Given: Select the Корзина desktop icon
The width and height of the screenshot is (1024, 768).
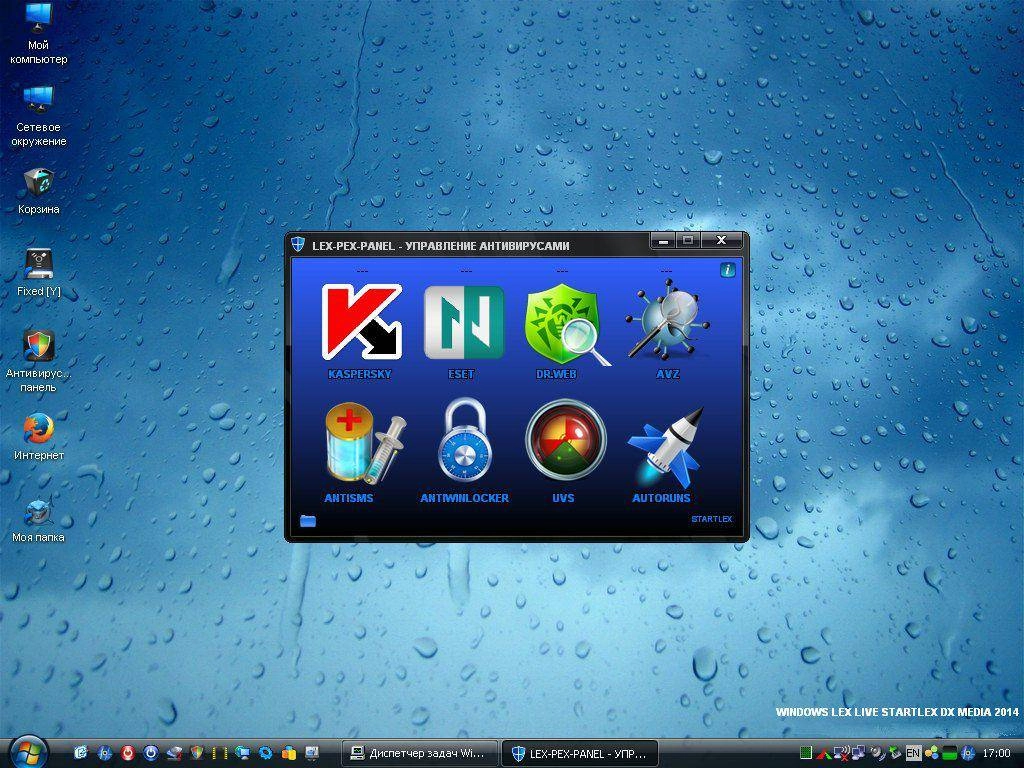Looking at the screenshot, I should click(x=39, y=191).
